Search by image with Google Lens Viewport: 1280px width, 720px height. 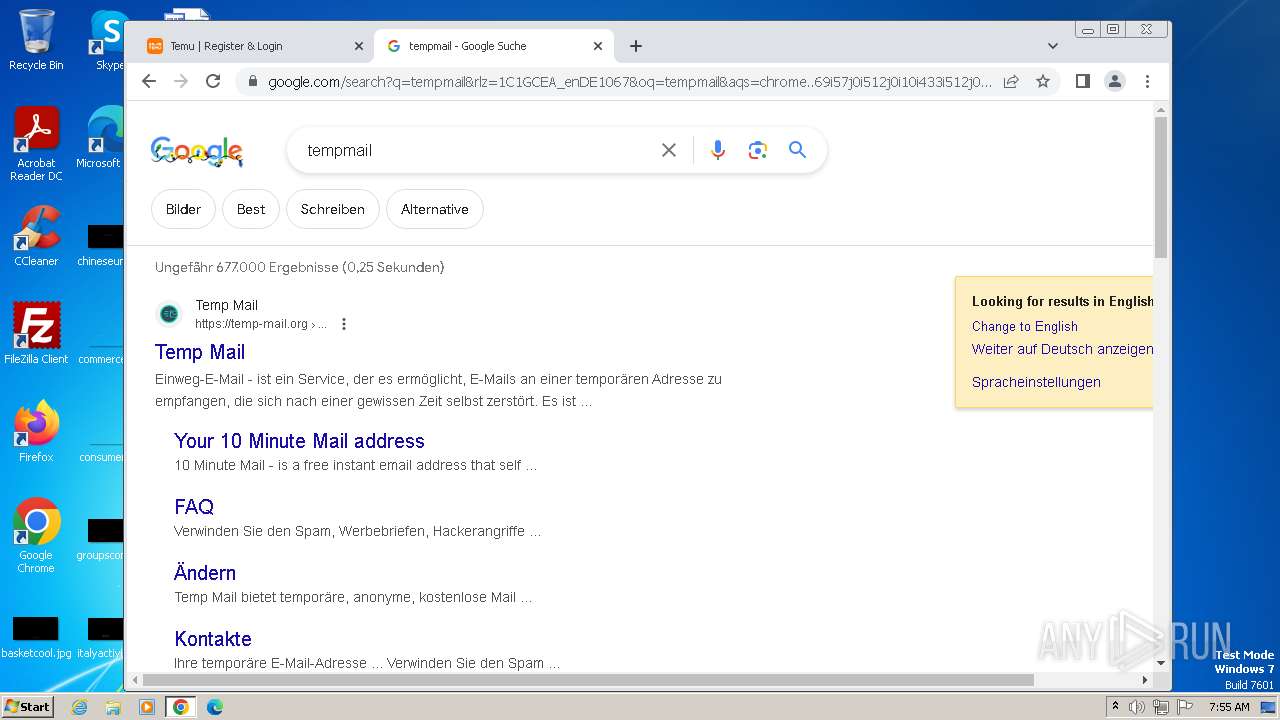(757, 150)
